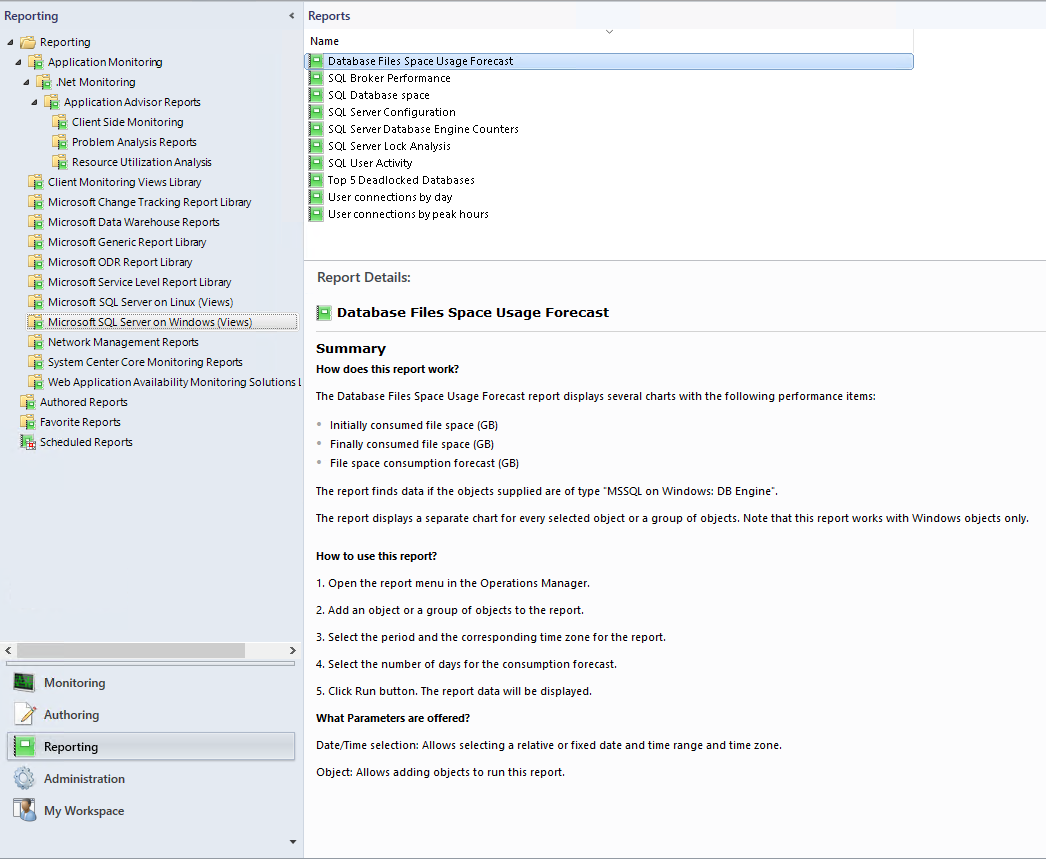Select Client Monitoring Views Library
The image size is (1046, 859).
pos(124,182)
